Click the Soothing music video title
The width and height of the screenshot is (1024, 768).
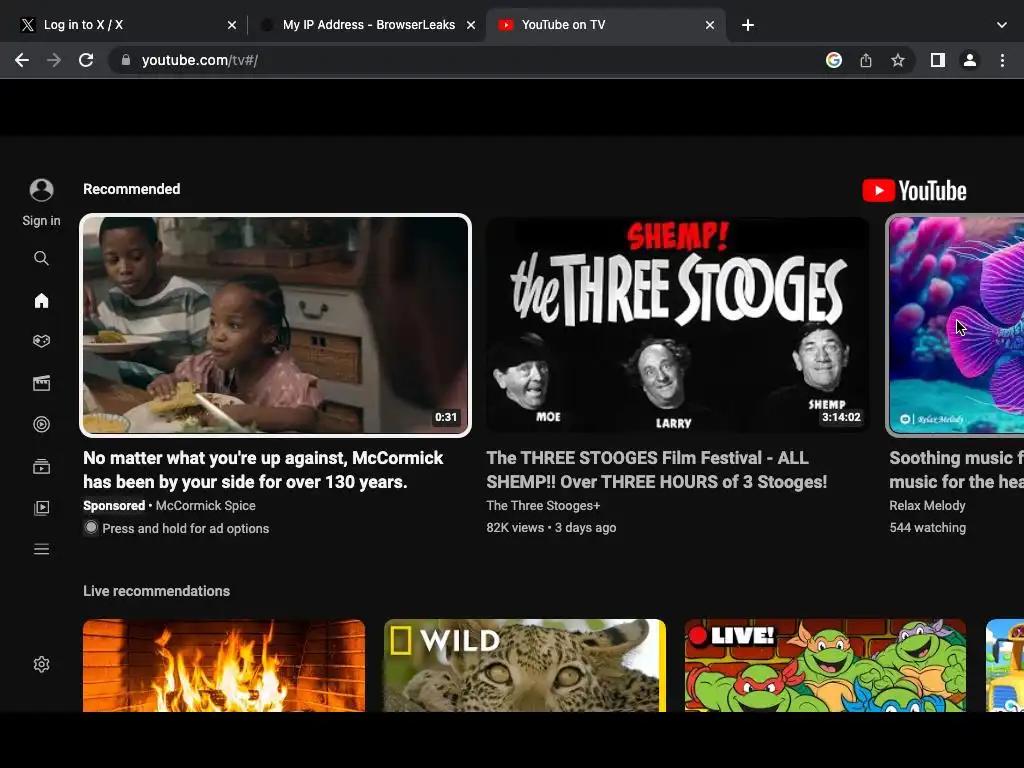957,470
